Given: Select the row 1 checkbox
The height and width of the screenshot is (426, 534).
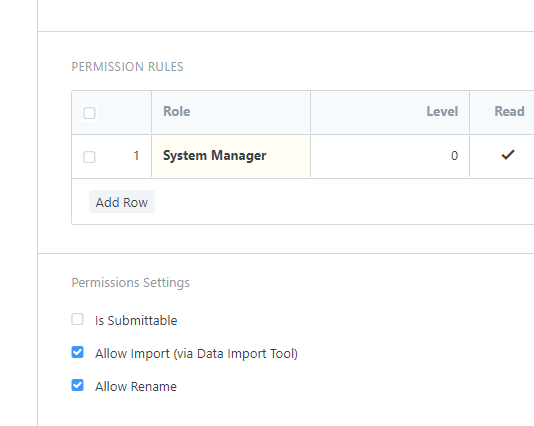Looking at the screenshot, I should 89,157.
